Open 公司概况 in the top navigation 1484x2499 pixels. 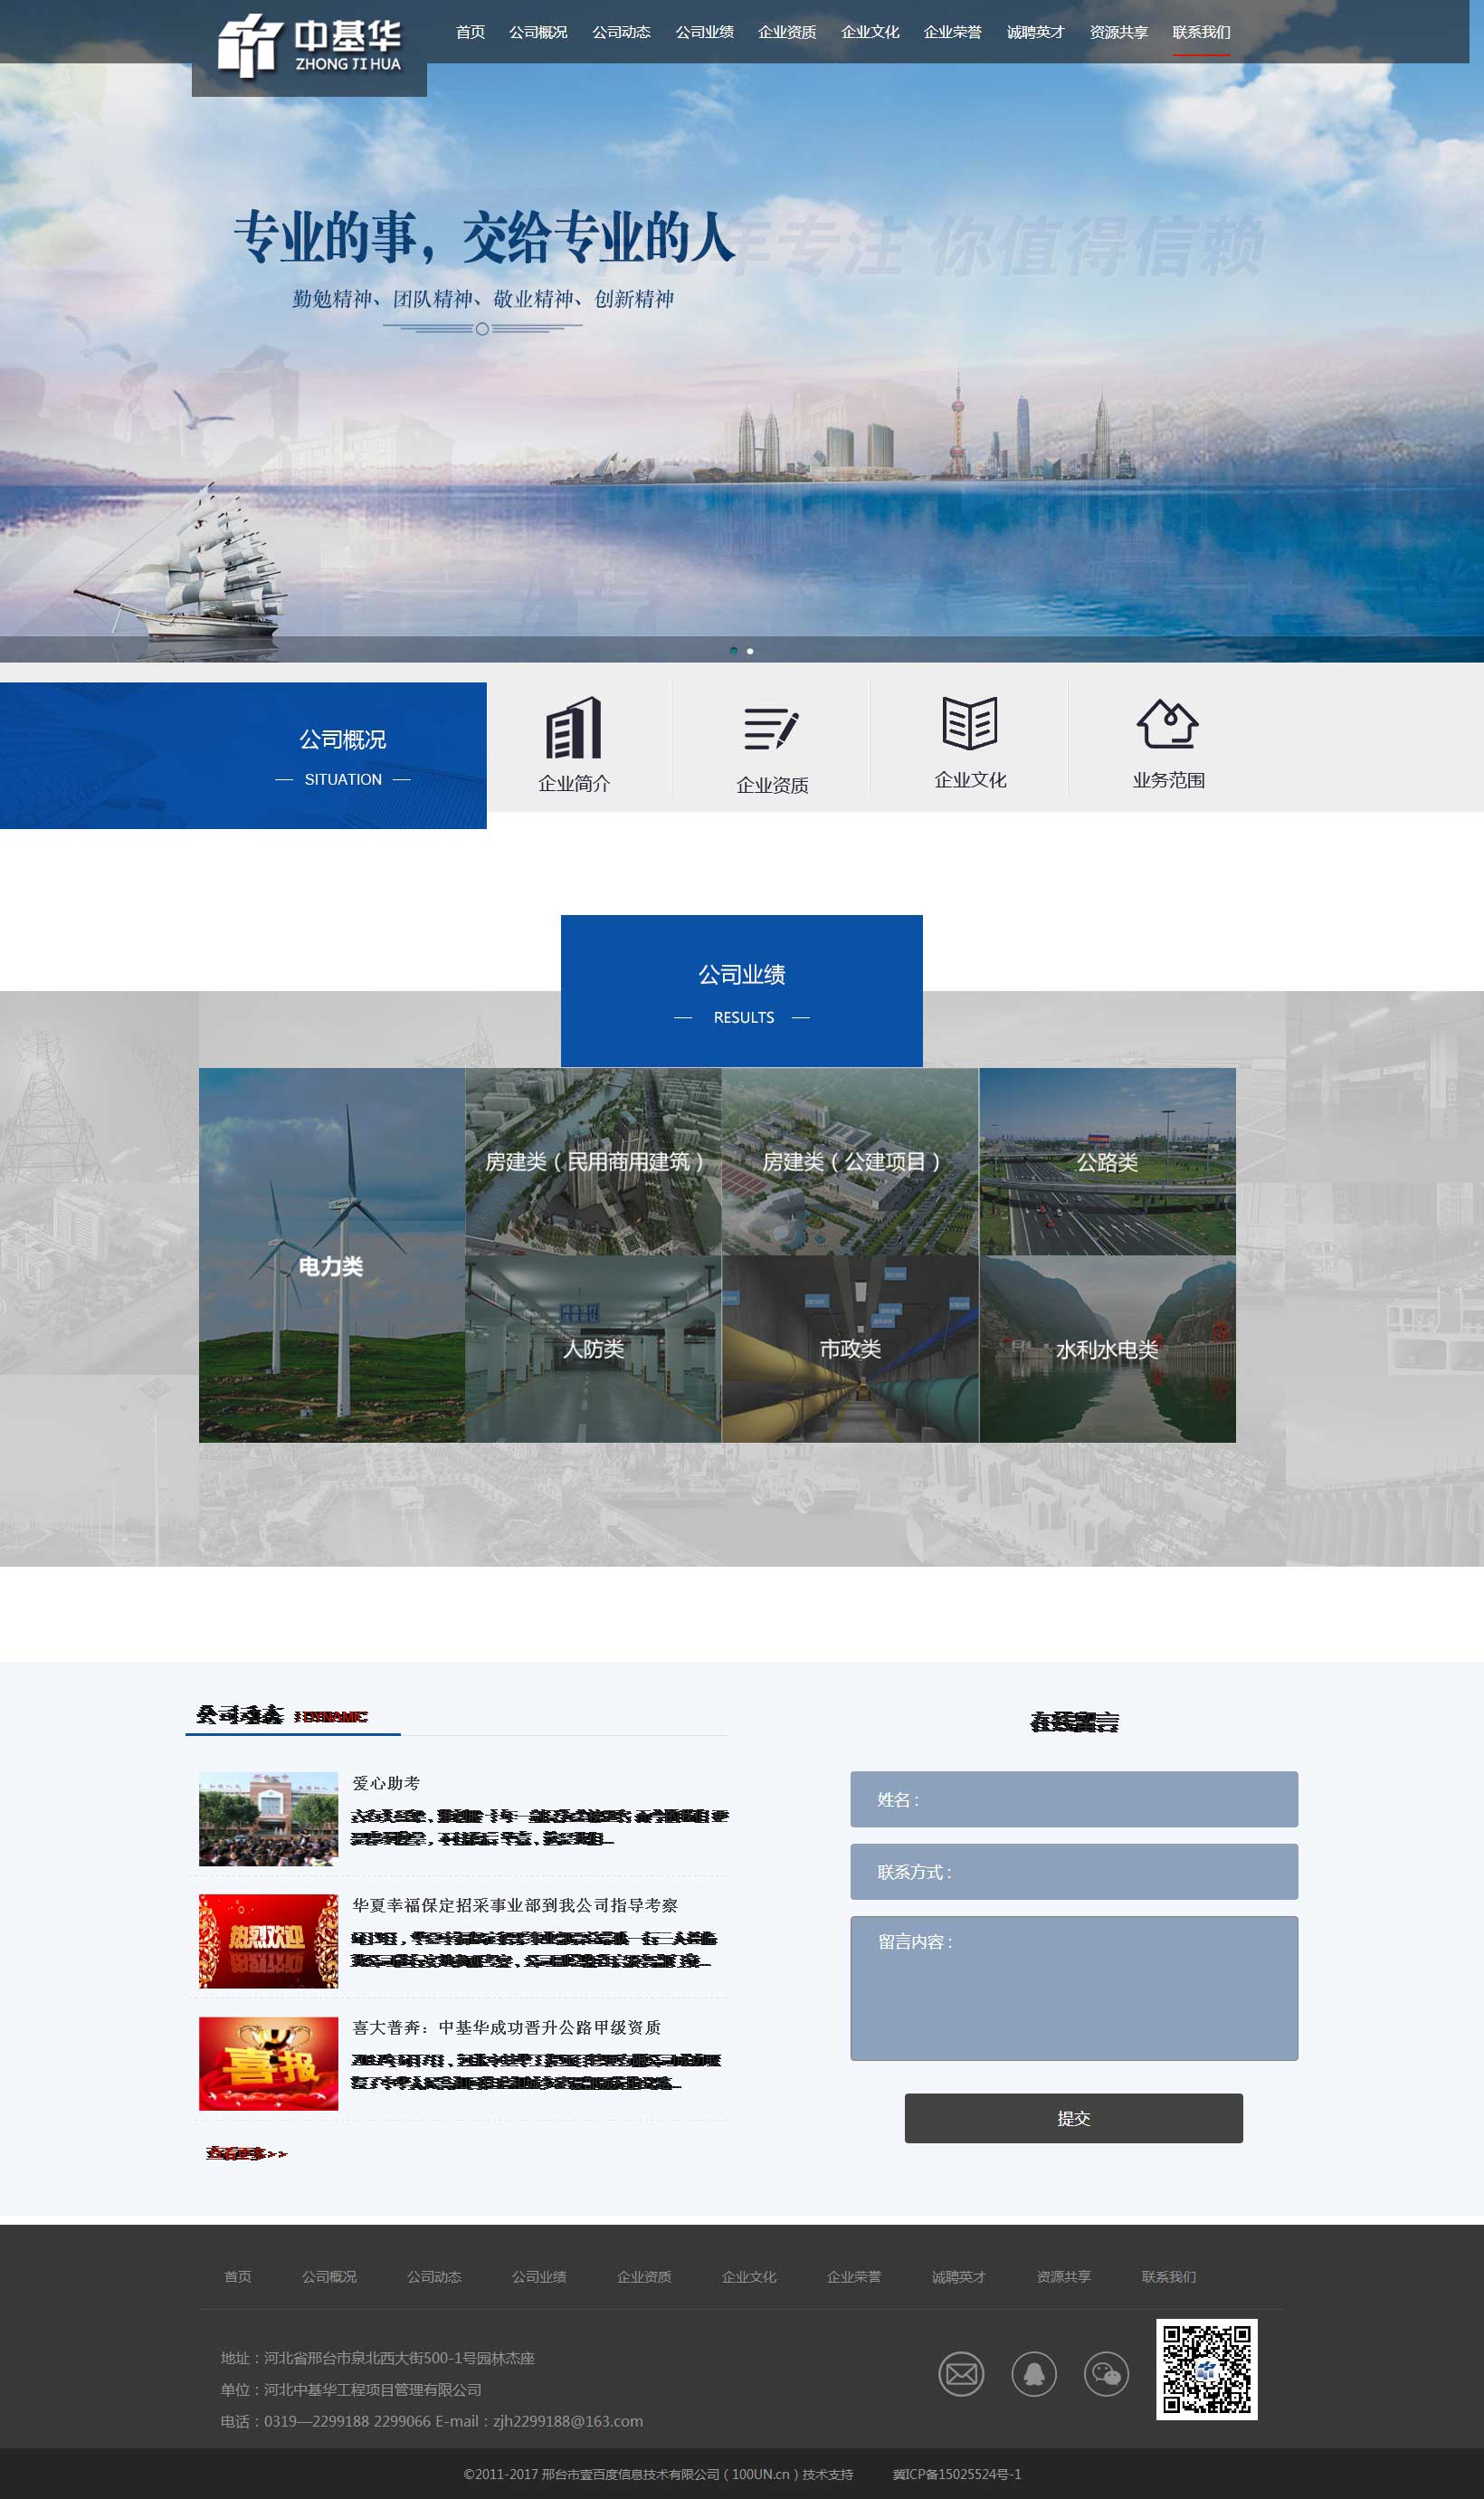(x=538, y=32)
